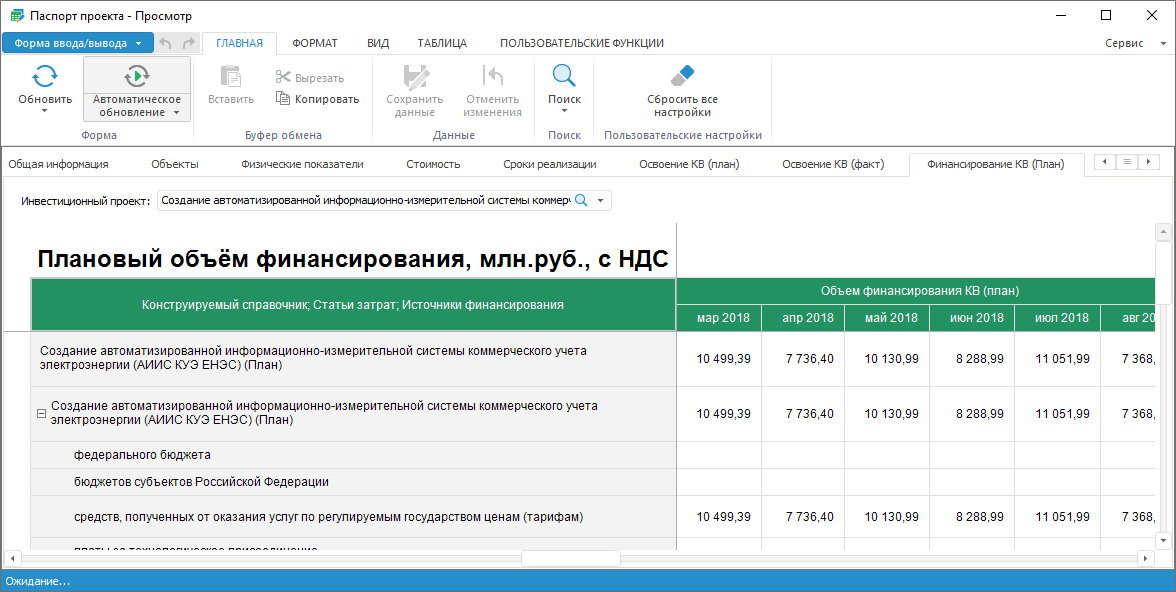The image size is (1176, 592).
Task: Click the Поиск magnifier icon
Action: pos(564,76)
